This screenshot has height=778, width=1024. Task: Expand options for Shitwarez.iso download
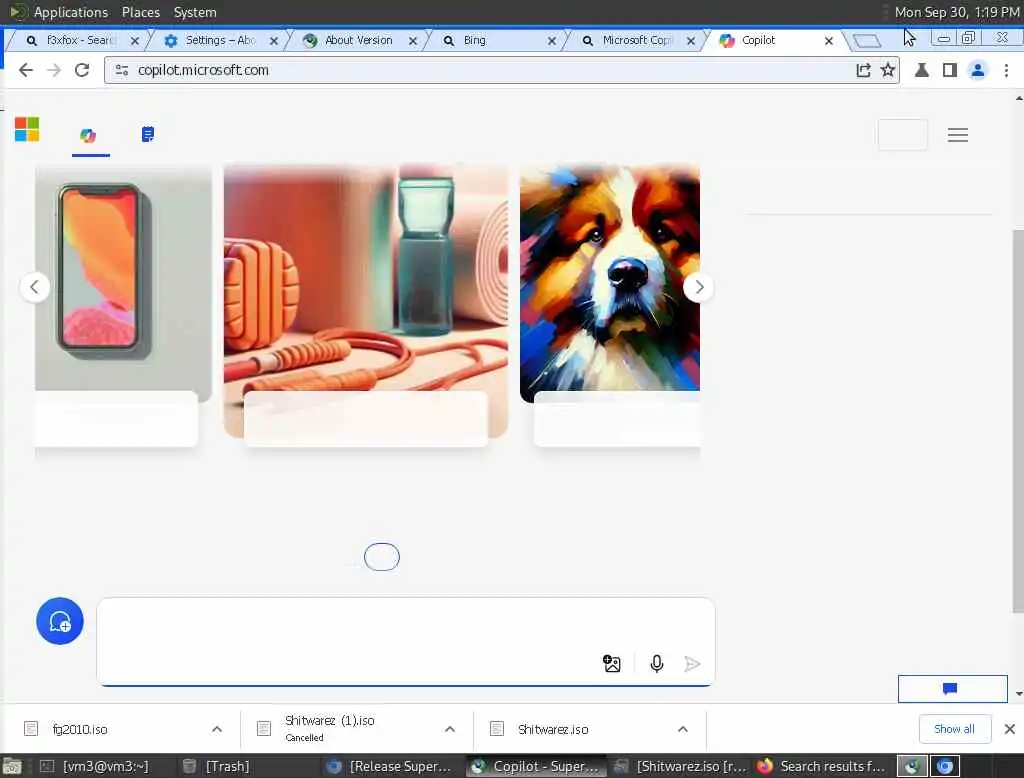pyautogui.click(x=682, y=729)
